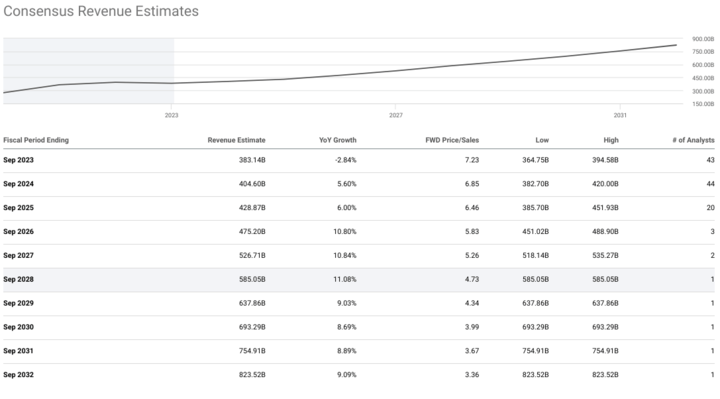Click the 8.69% YoY growth value
Screen dimensions: 720x399
[x=347, y=327]
